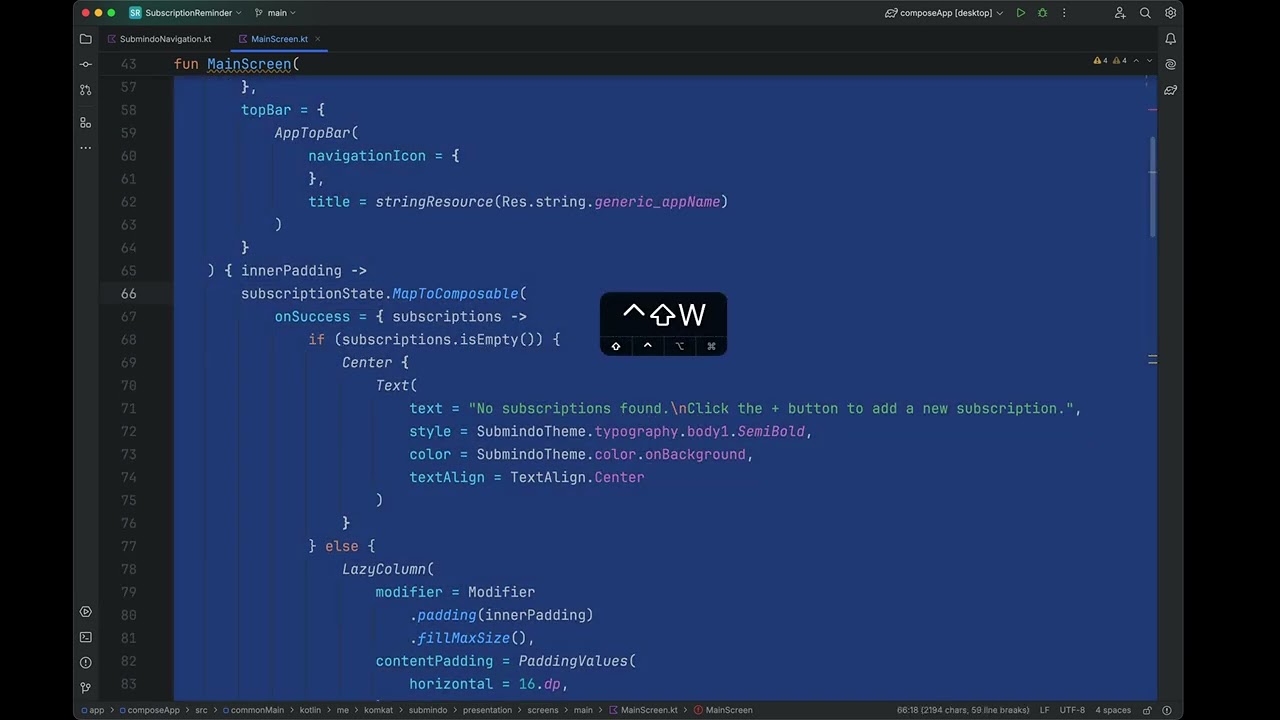
Task: Open the Project tool window folder icon
Action: click(x=86, y=39)
